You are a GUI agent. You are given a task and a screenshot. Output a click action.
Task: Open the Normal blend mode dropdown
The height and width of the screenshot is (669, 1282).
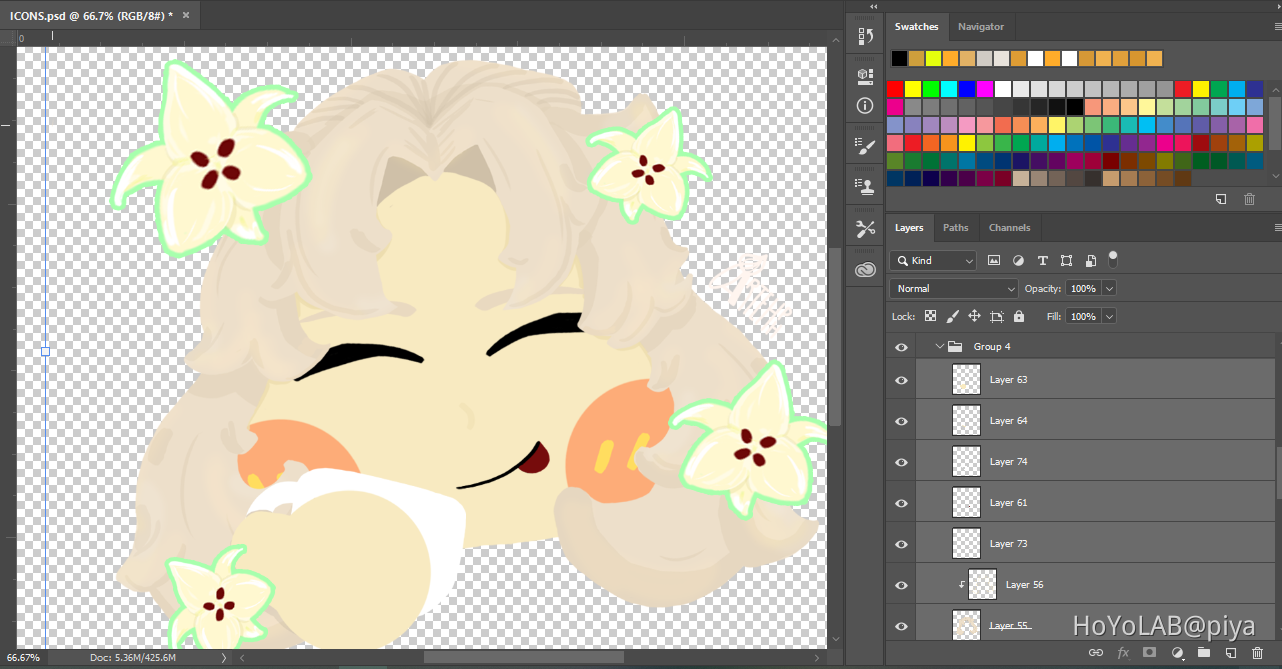point(953,288)
